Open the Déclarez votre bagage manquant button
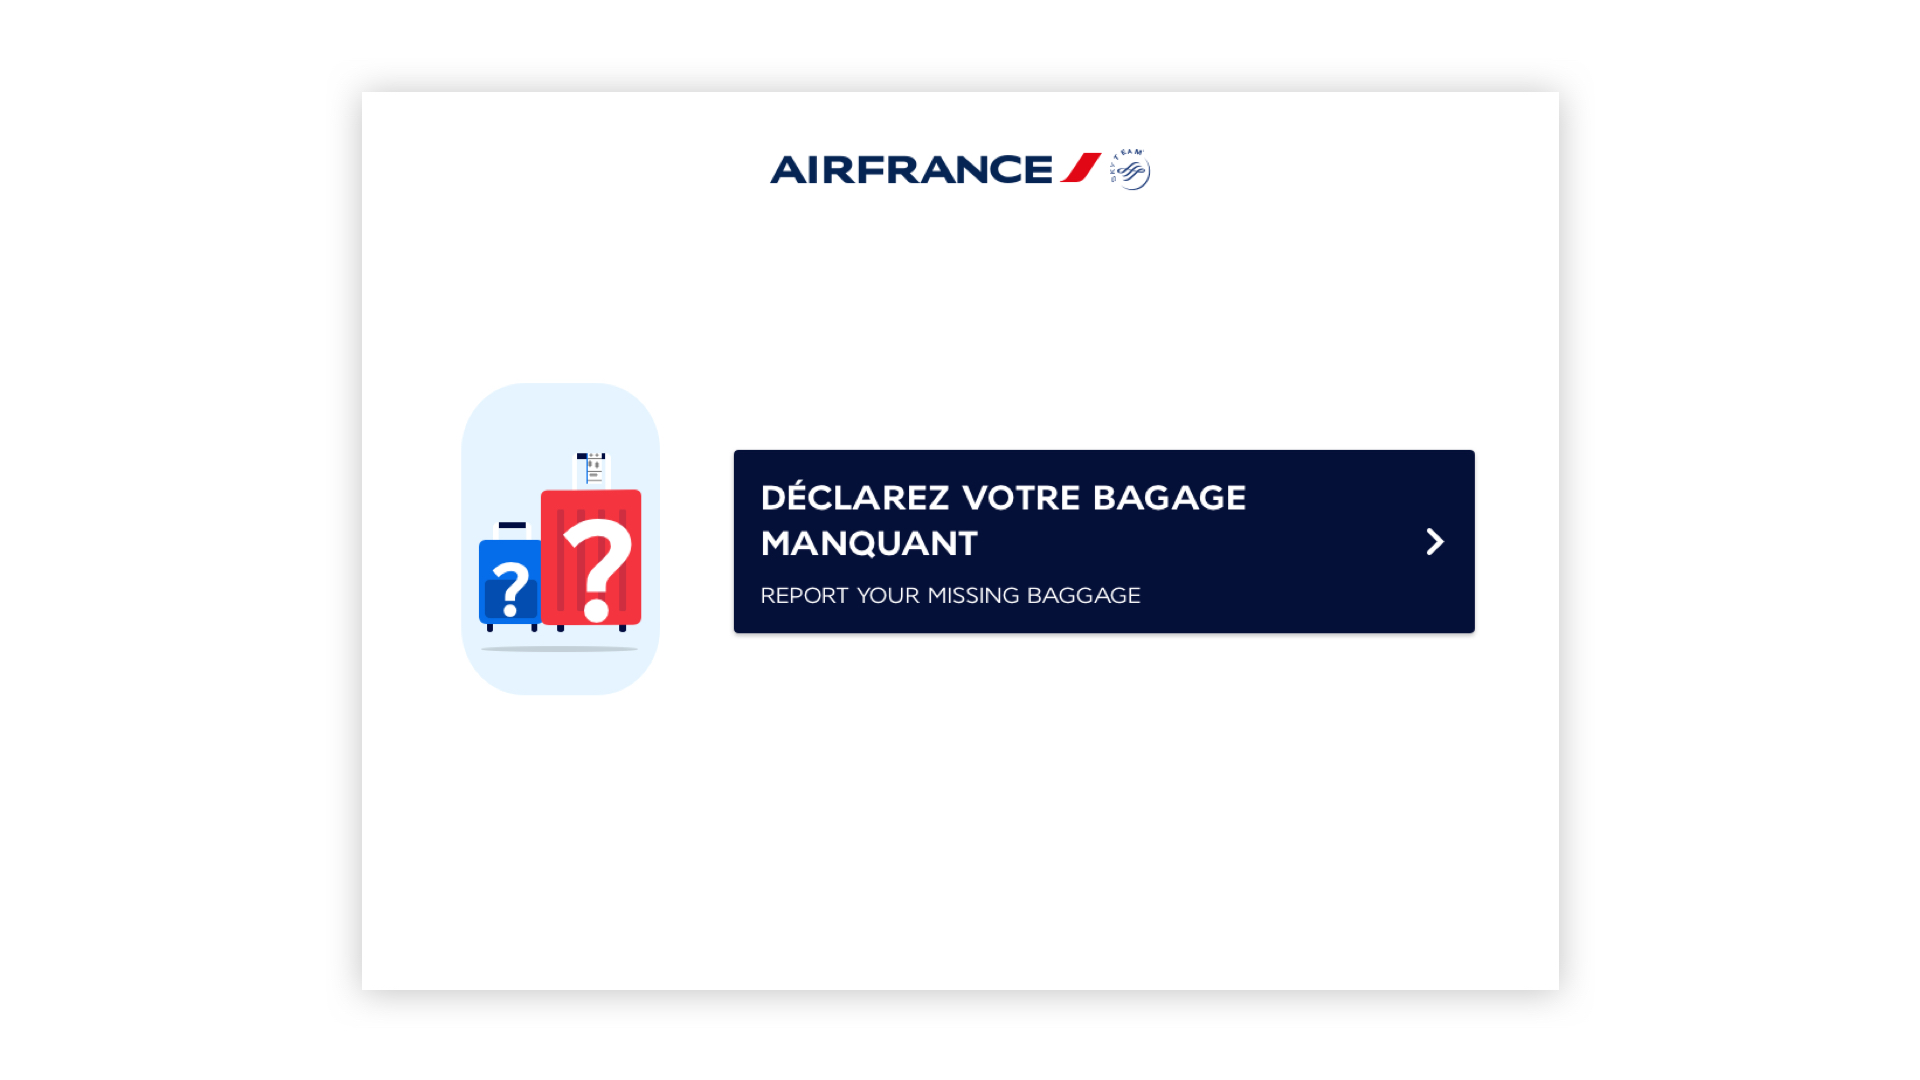This screenshot has height=1080, width=1920. pyautogui.click(x=1104, y=541)
